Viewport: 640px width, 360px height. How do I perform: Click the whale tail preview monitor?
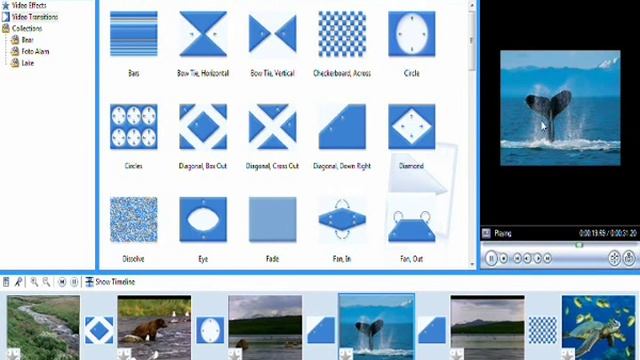tap(560, 108)
